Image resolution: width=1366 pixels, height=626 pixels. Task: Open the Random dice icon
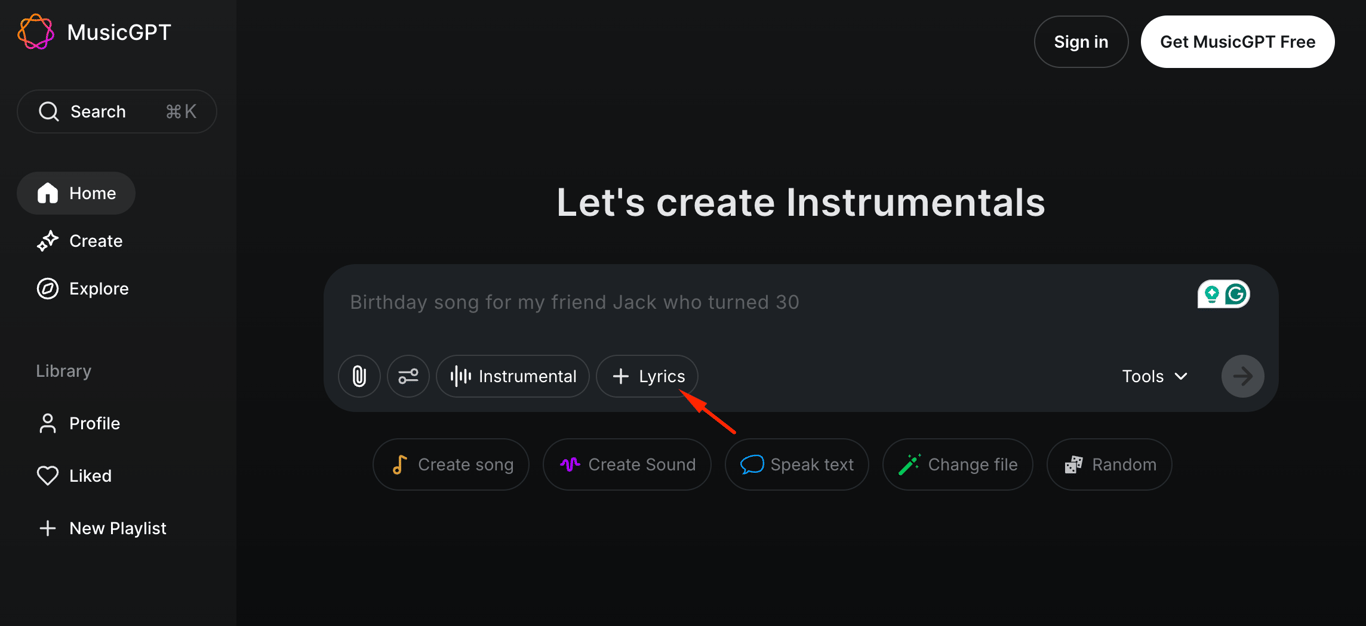(x=1073, y=464)
